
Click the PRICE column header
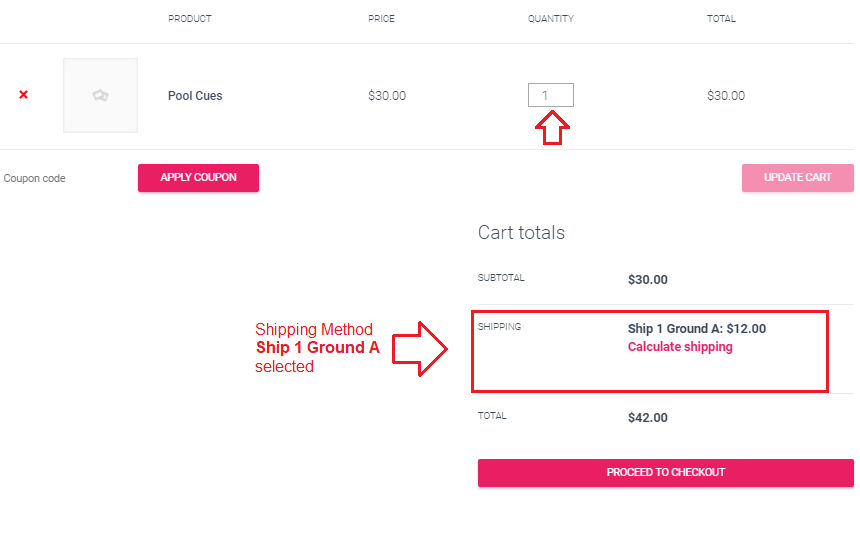click(x=381, y=19)
